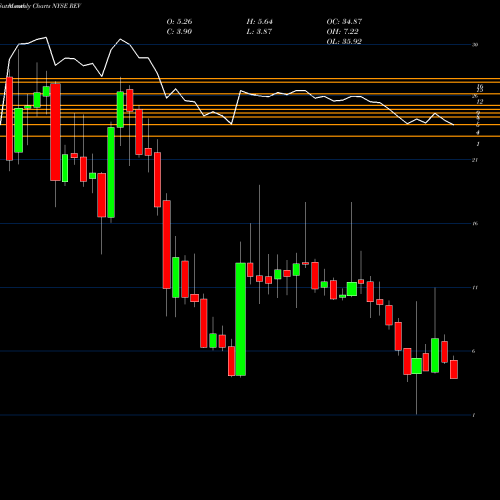Click the orange level label 12
Screen dimensions: 500x500
pyautogui.click(x=480, y=101)
